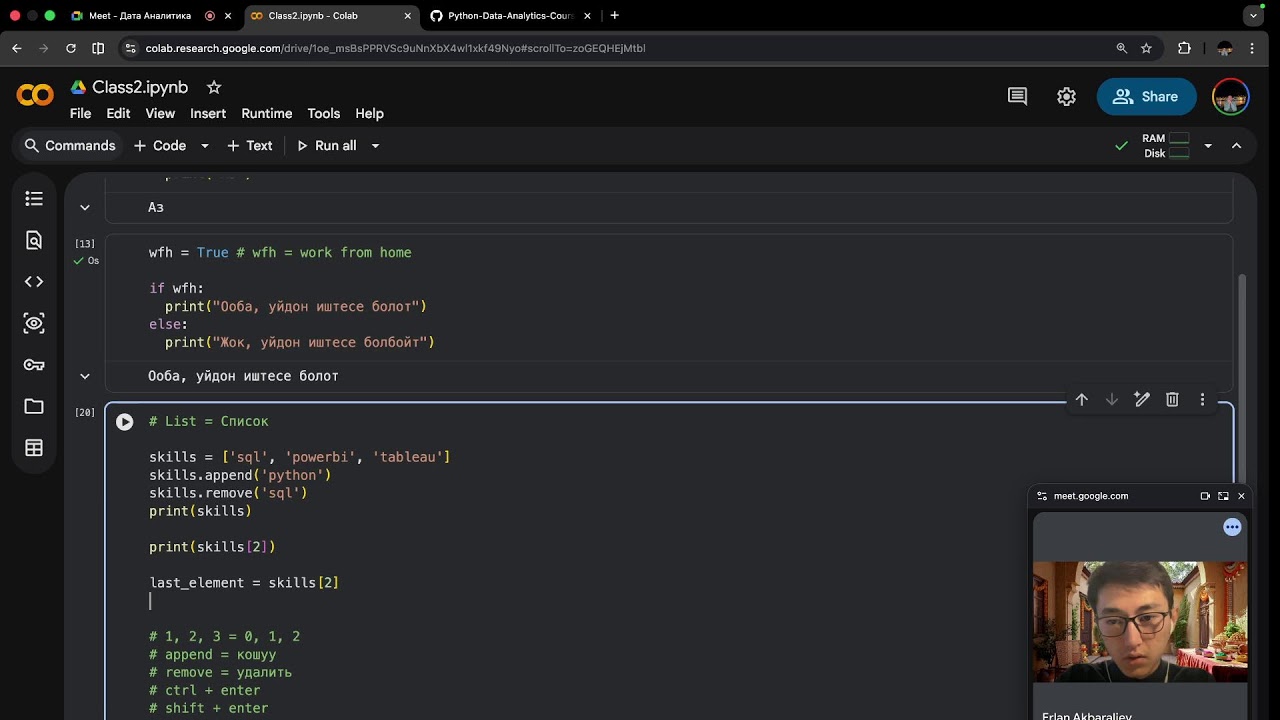Open the code snippets panel
The width and height of the screenshot is (1280, 720).
tap(34, 282)
